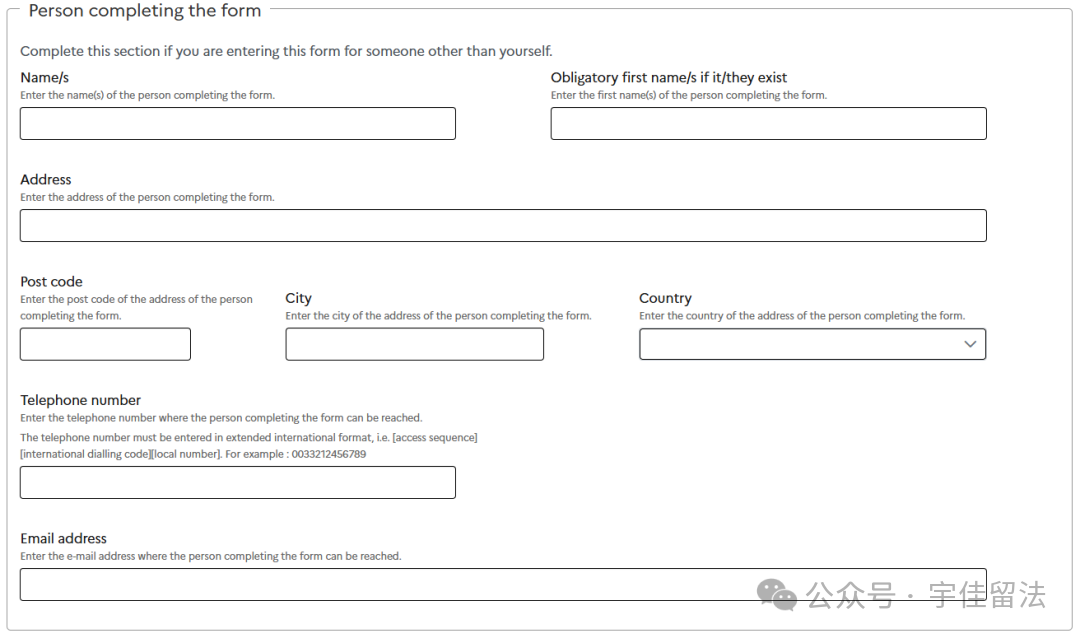Click the "City" field label
The width and height of the screenshot is (1080, 638).
(298, 298)
